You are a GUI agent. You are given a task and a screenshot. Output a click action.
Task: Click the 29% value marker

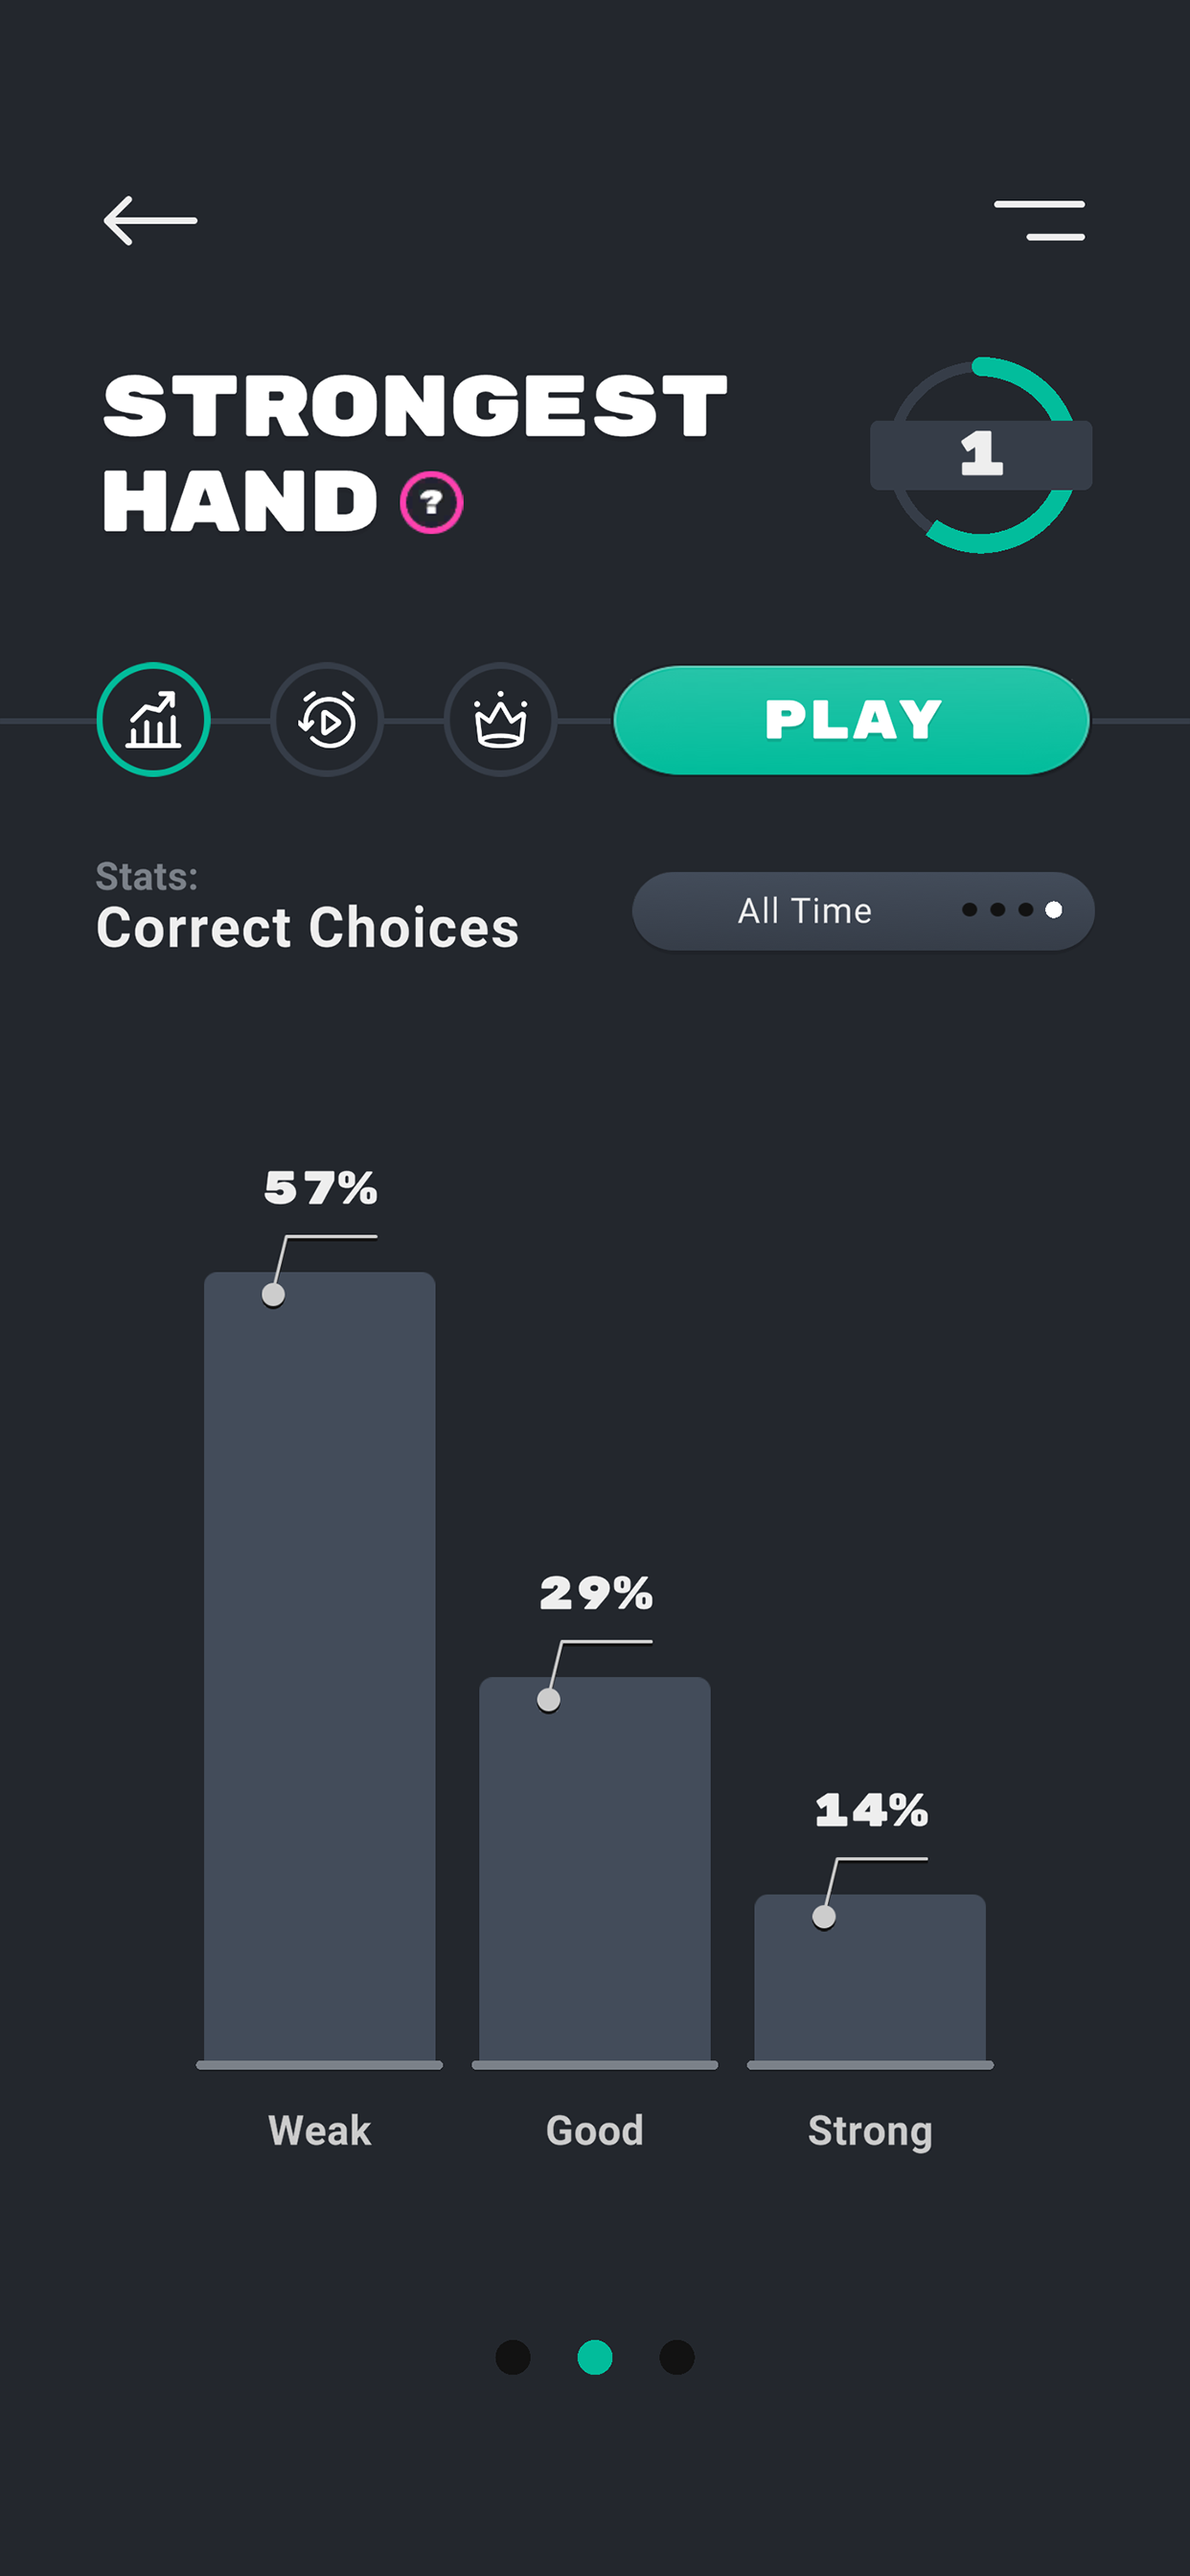pos(548,1700)
